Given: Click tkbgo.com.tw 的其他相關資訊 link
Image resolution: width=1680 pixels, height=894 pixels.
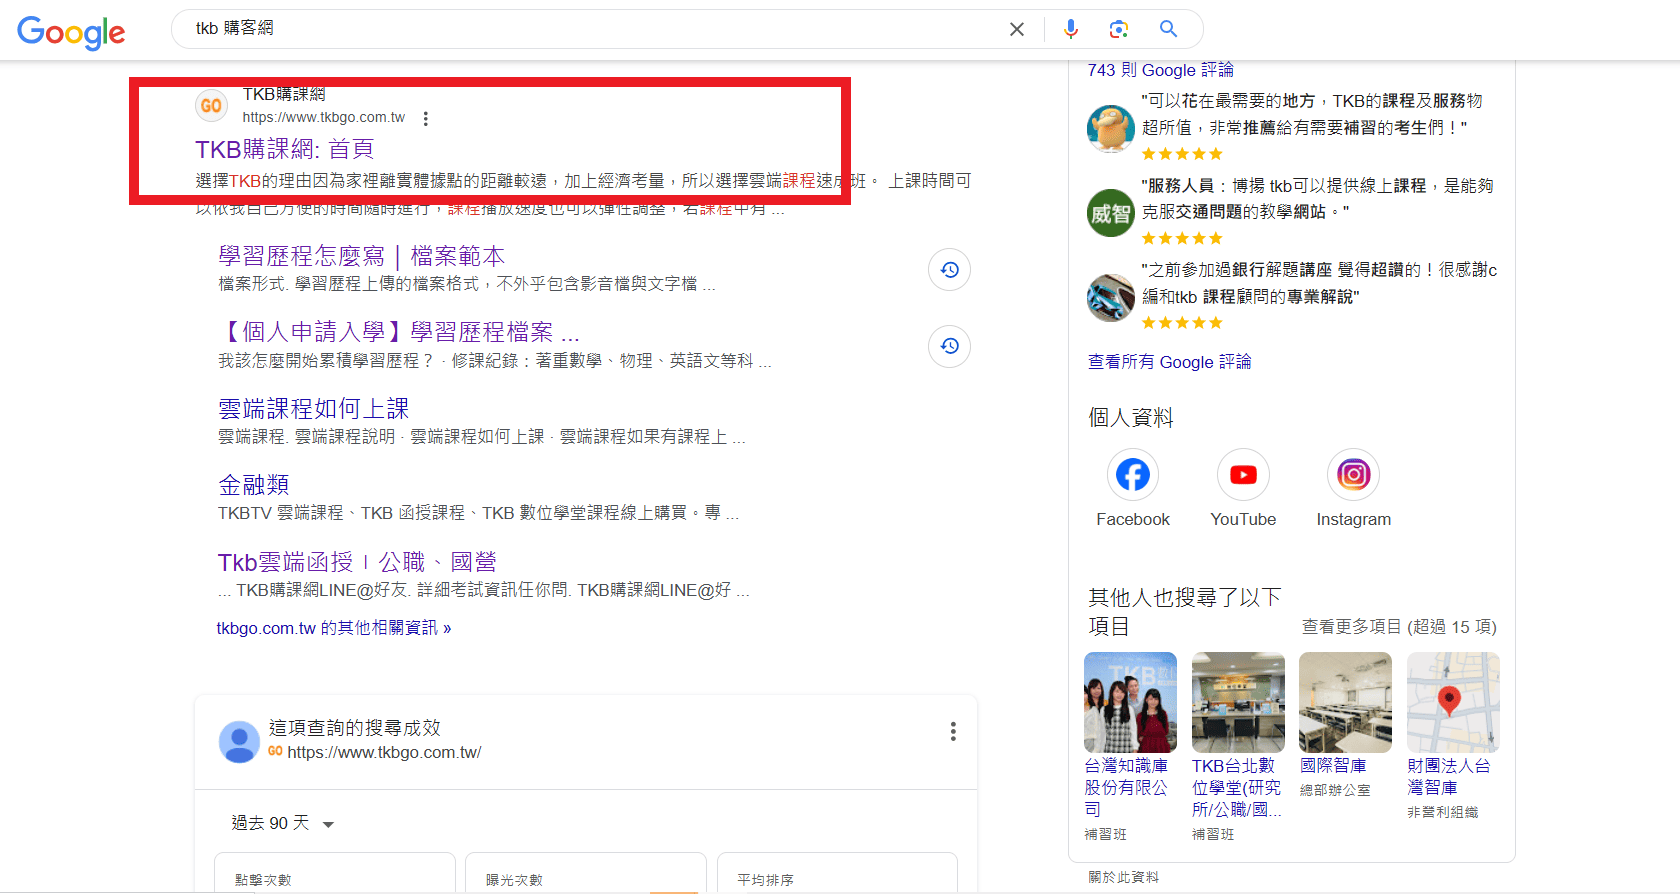Looking at the screenshot, I should click(x=334, y=628).
